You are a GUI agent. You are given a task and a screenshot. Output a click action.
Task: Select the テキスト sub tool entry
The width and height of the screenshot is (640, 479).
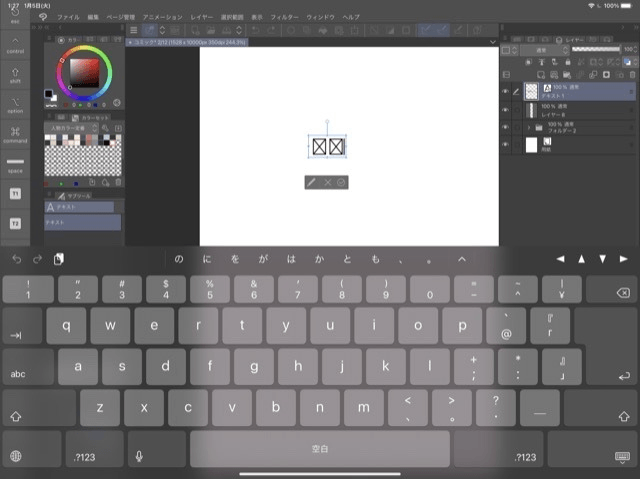point(82,222)
